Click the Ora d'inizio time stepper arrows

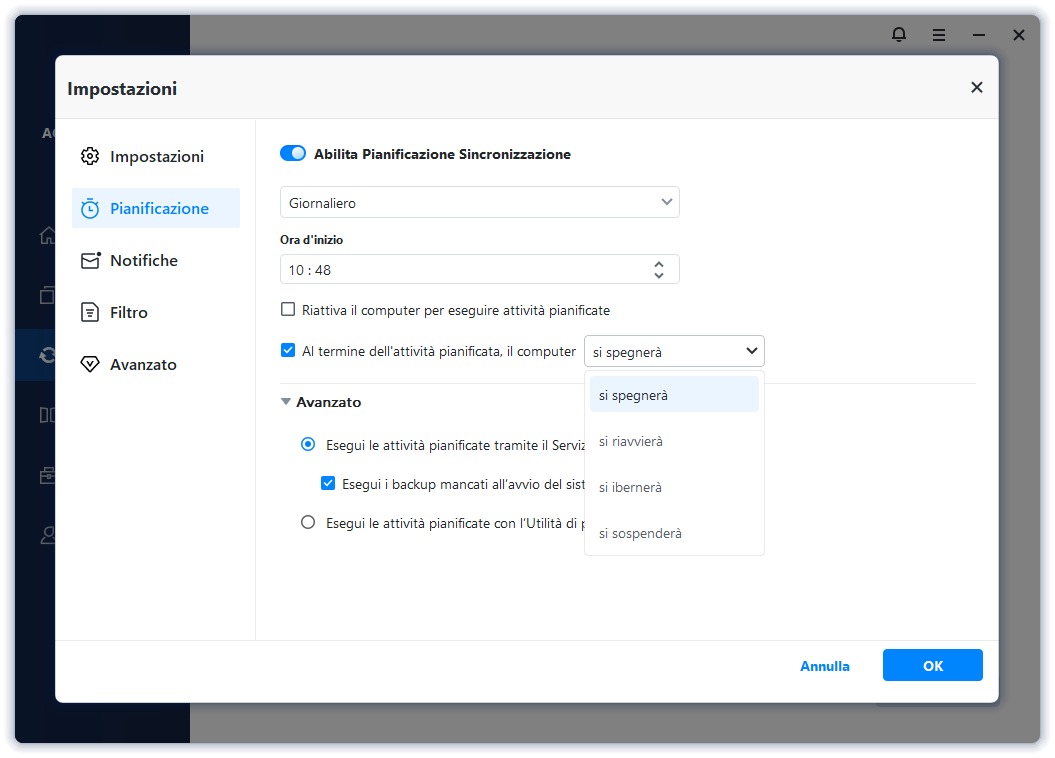click(x=659, y=269)
